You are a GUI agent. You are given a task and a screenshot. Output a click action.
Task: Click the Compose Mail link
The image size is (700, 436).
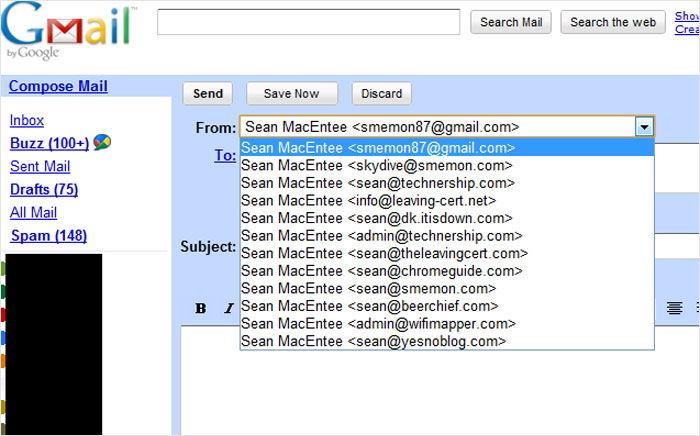(58, 87)
